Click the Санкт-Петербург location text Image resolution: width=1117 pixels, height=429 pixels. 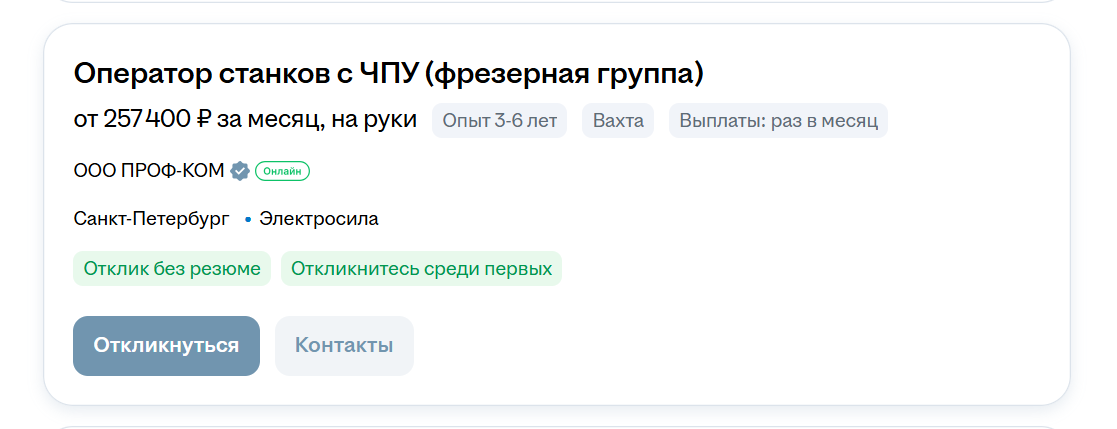tap(151, 219)
